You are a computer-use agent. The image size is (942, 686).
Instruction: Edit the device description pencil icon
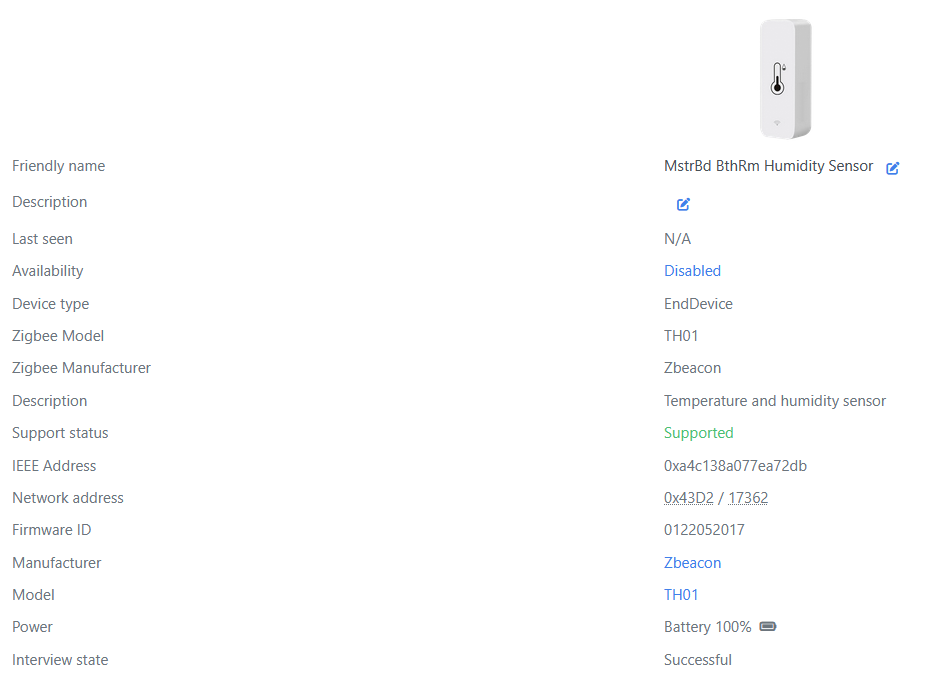click(x=683, y=204)
